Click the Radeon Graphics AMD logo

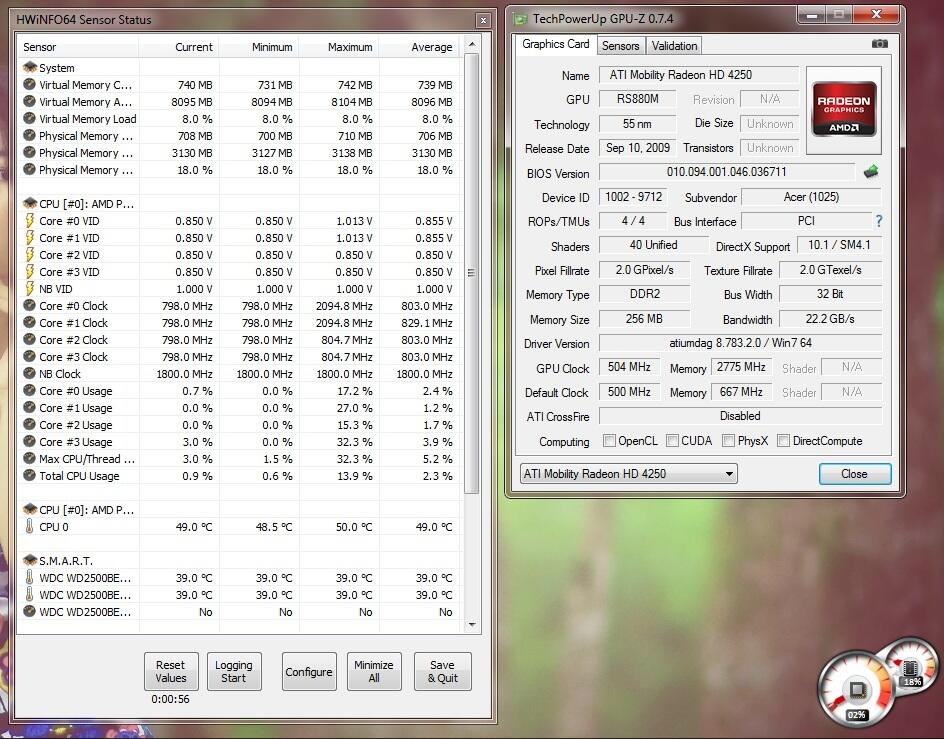click(x=843, y=110)
